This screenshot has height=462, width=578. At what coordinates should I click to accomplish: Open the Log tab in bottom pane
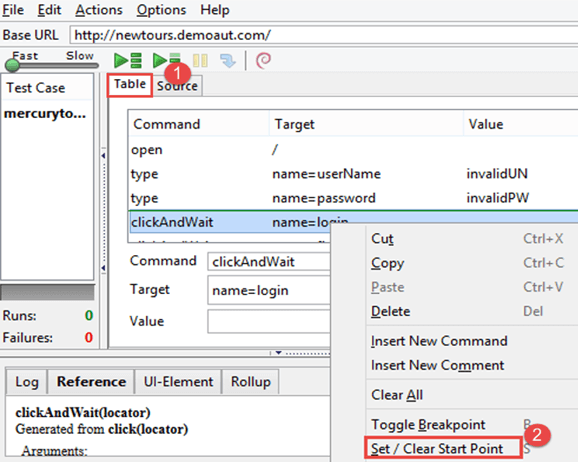pyautogui.click(x=27, y=382)
